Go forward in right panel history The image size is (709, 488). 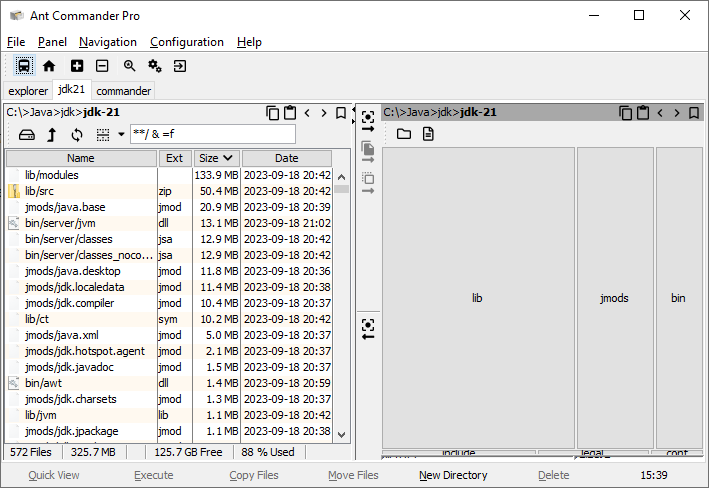676,113
